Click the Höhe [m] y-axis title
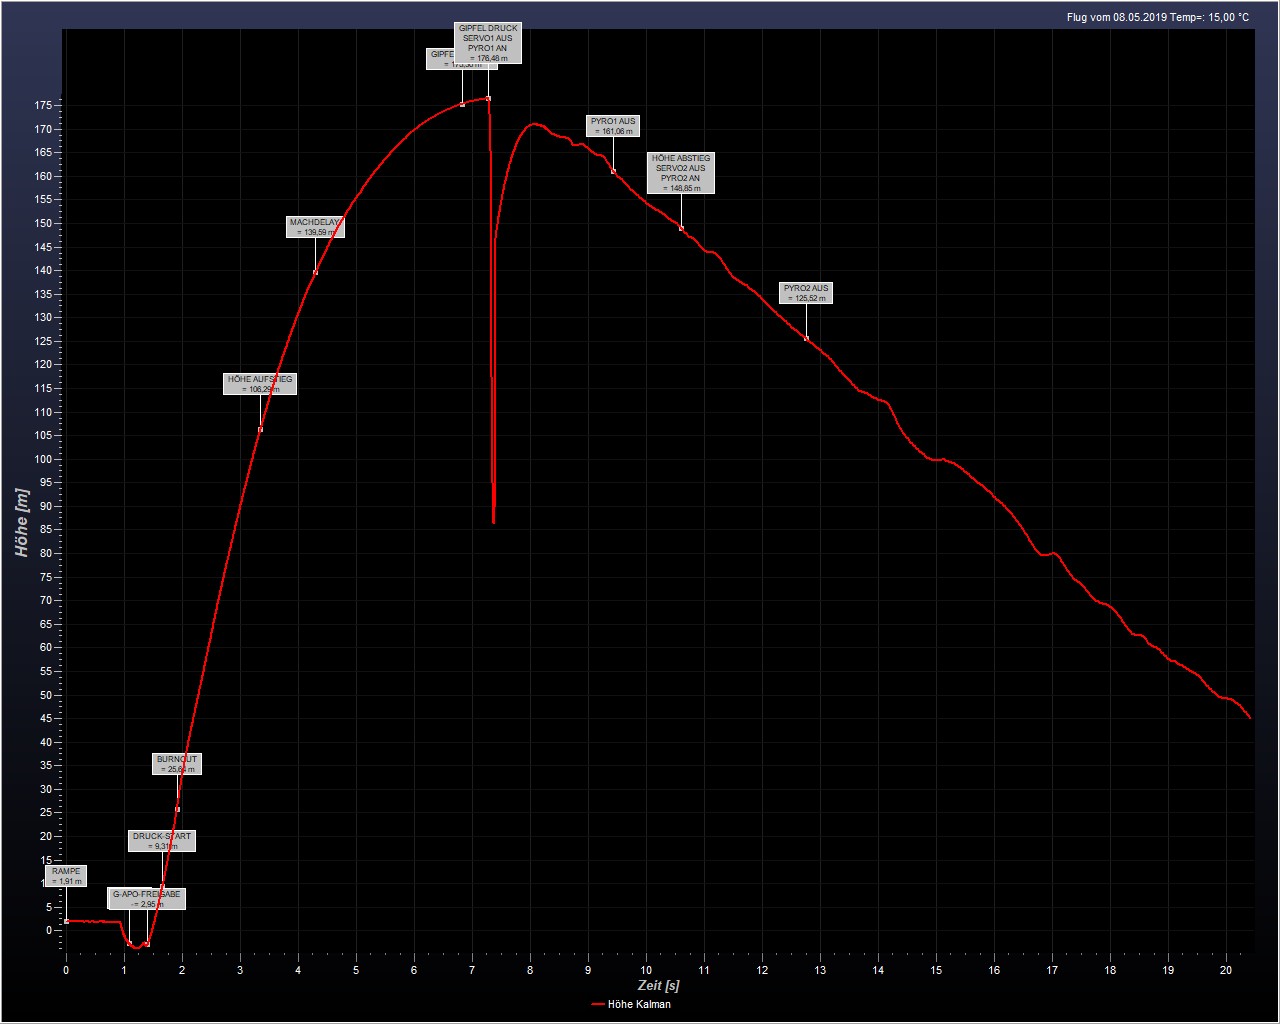The width and height of the screenshot is (1280, 1024). (x=22, y=521)
